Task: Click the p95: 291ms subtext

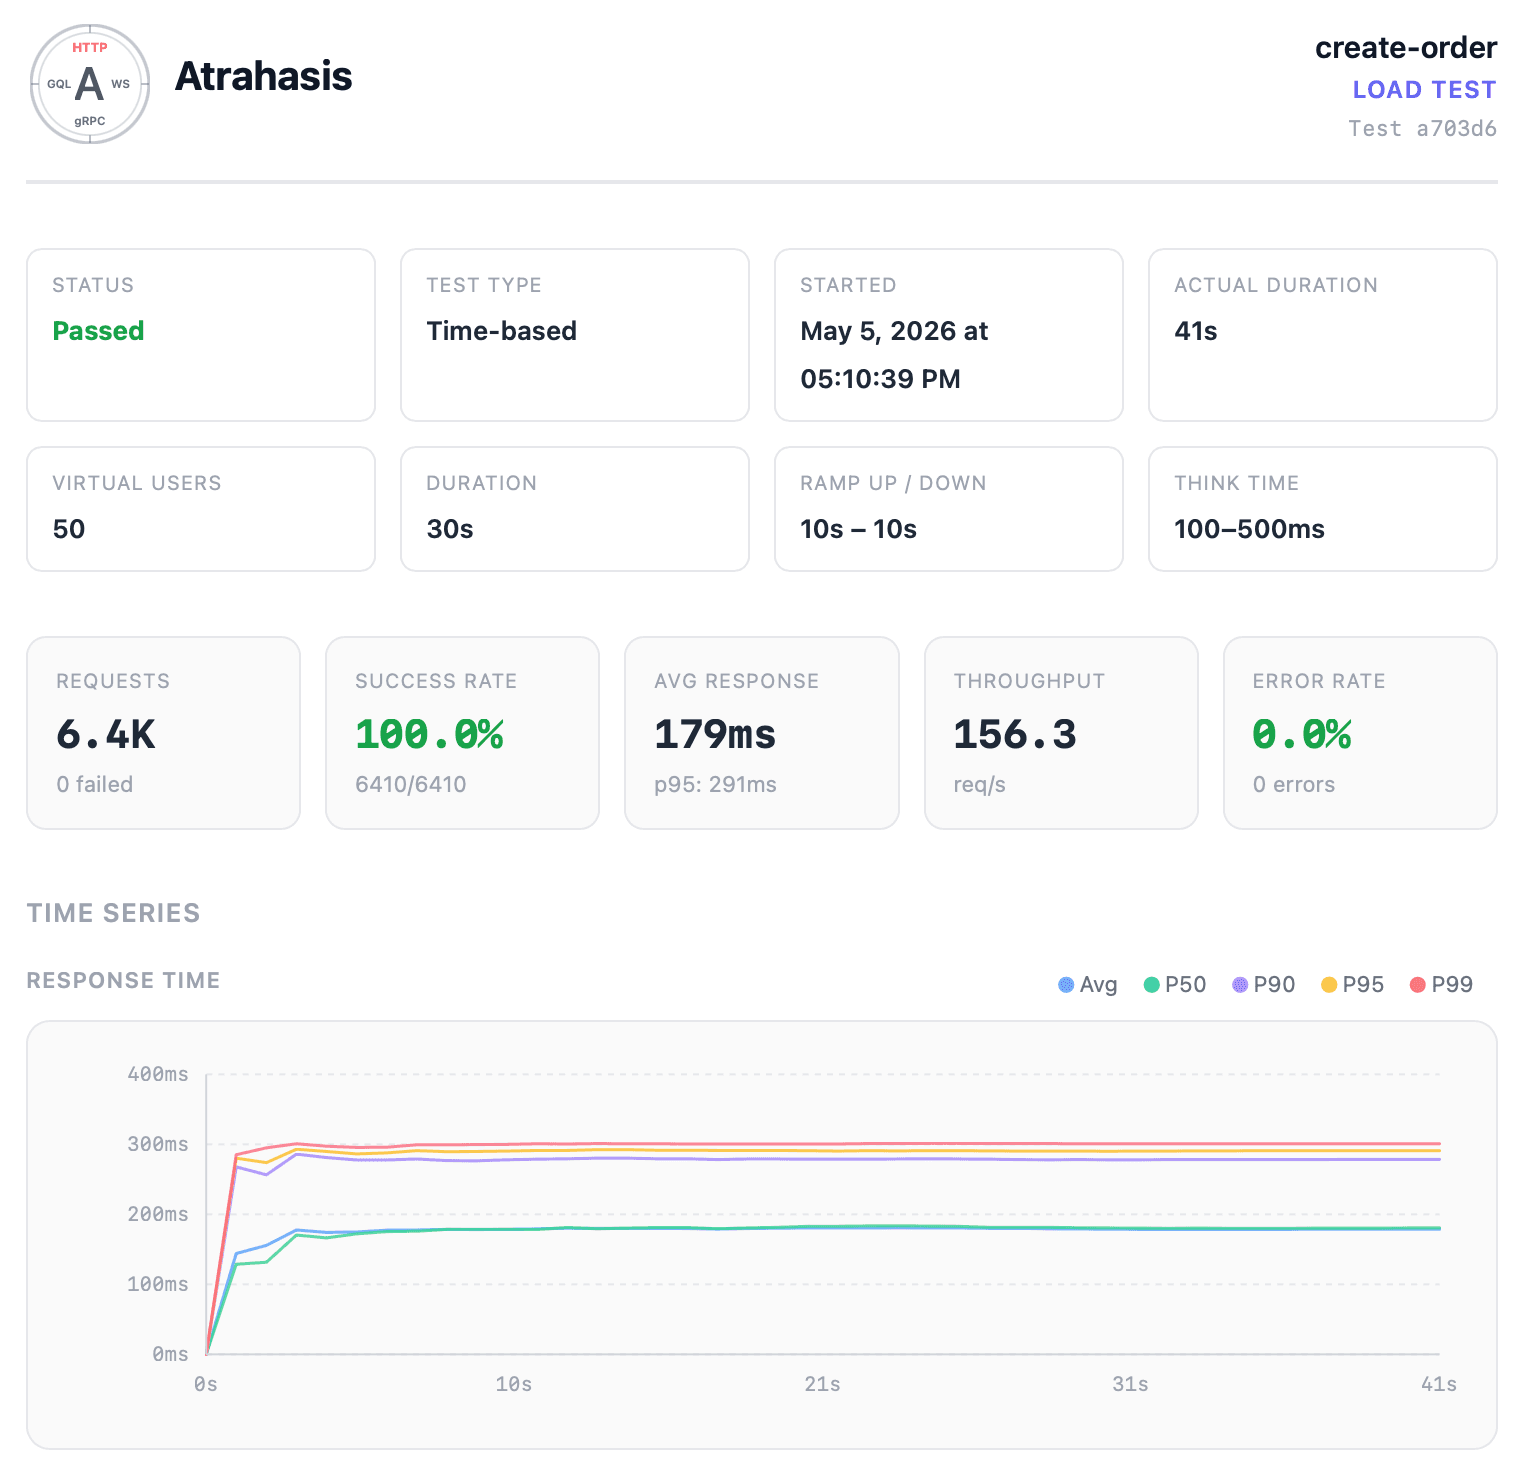Action: point(715,784)
